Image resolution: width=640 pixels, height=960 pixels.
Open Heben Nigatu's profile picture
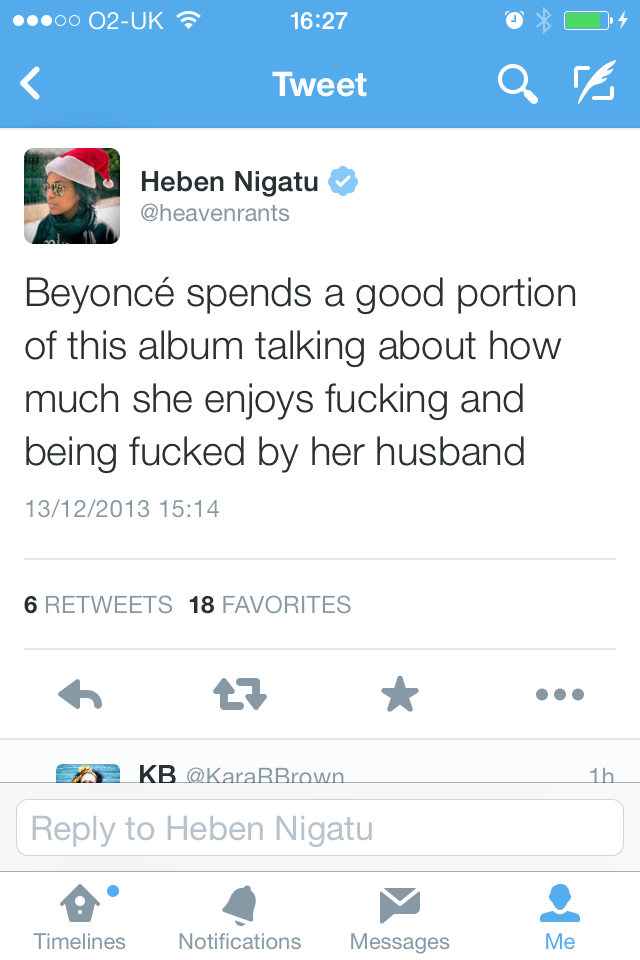(72, 196)
